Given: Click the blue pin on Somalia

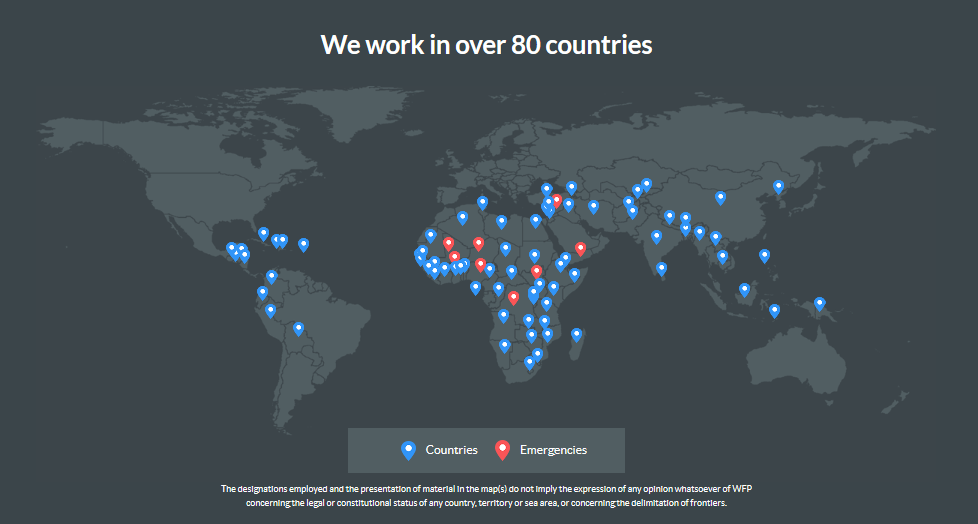Looking at the screenshot, I should click(574, 274).
